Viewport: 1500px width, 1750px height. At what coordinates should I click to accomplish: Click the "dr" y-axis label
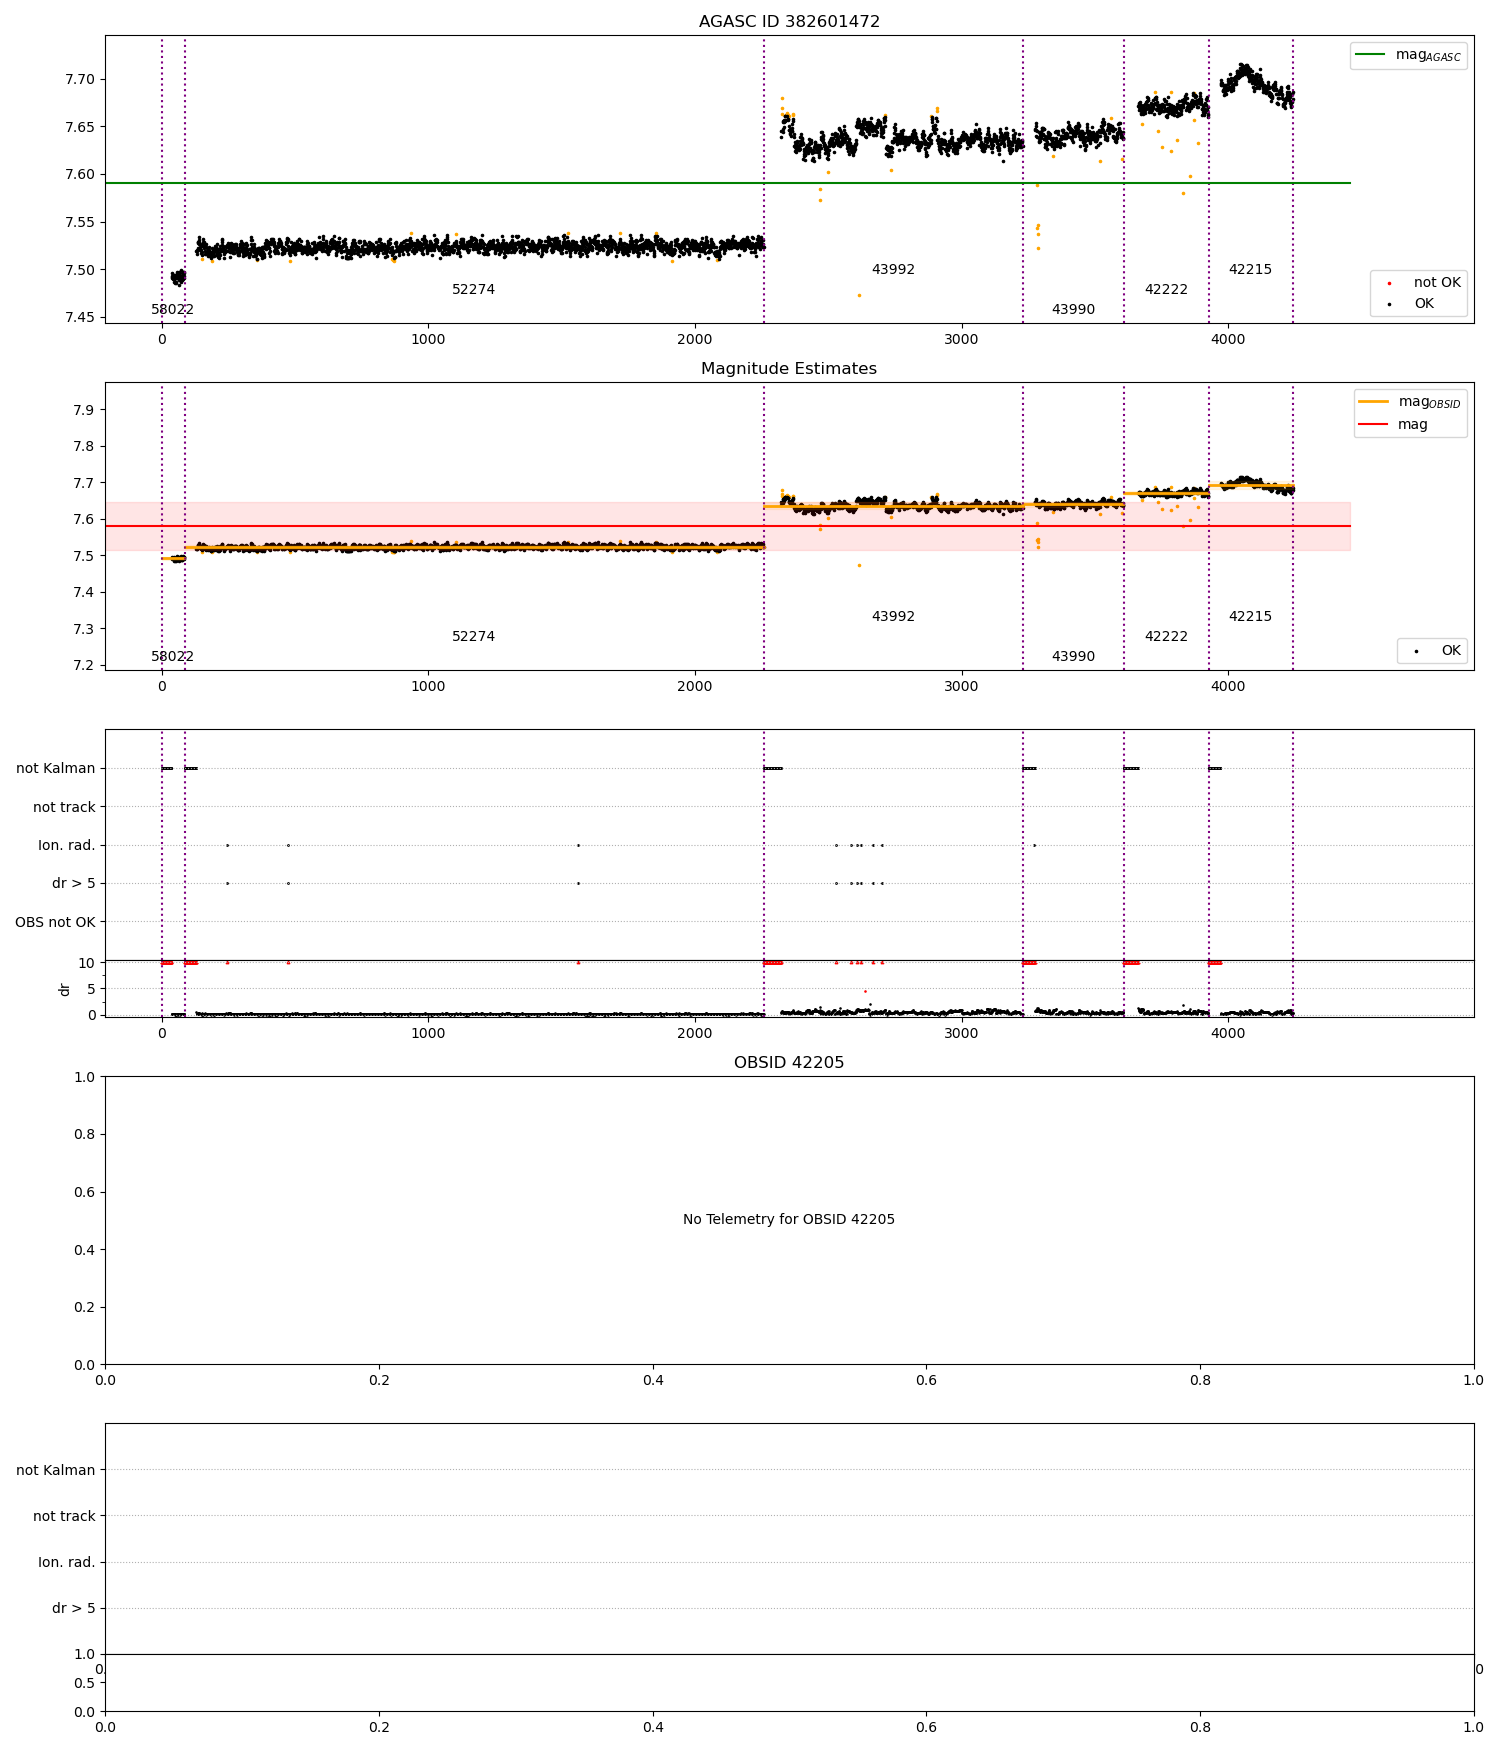[65, 989]
